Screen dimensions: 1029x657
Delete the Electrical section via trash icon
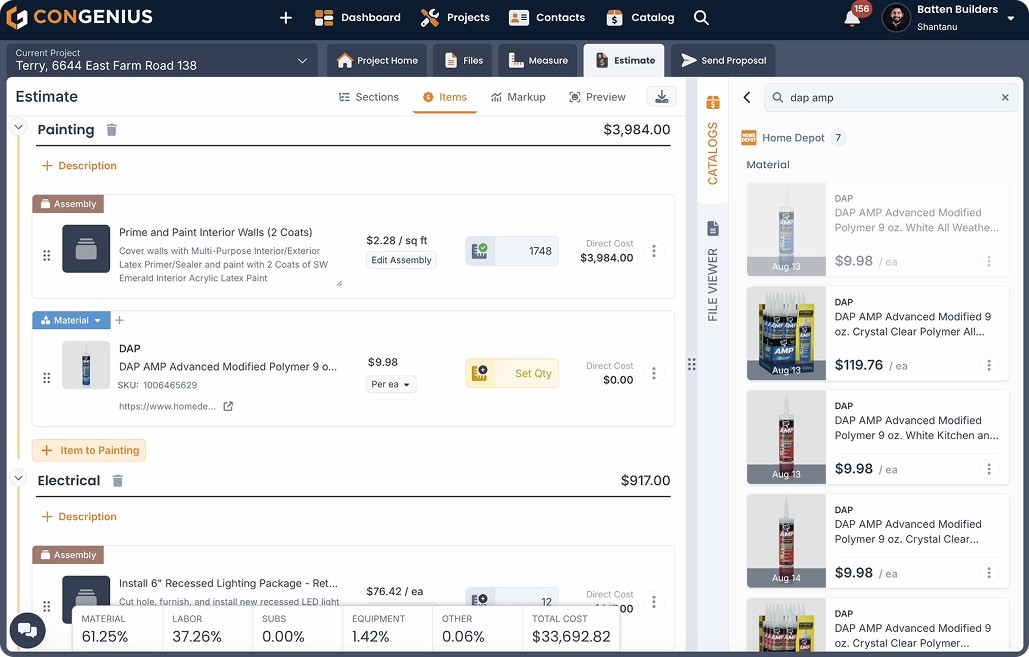pos(117,481)
